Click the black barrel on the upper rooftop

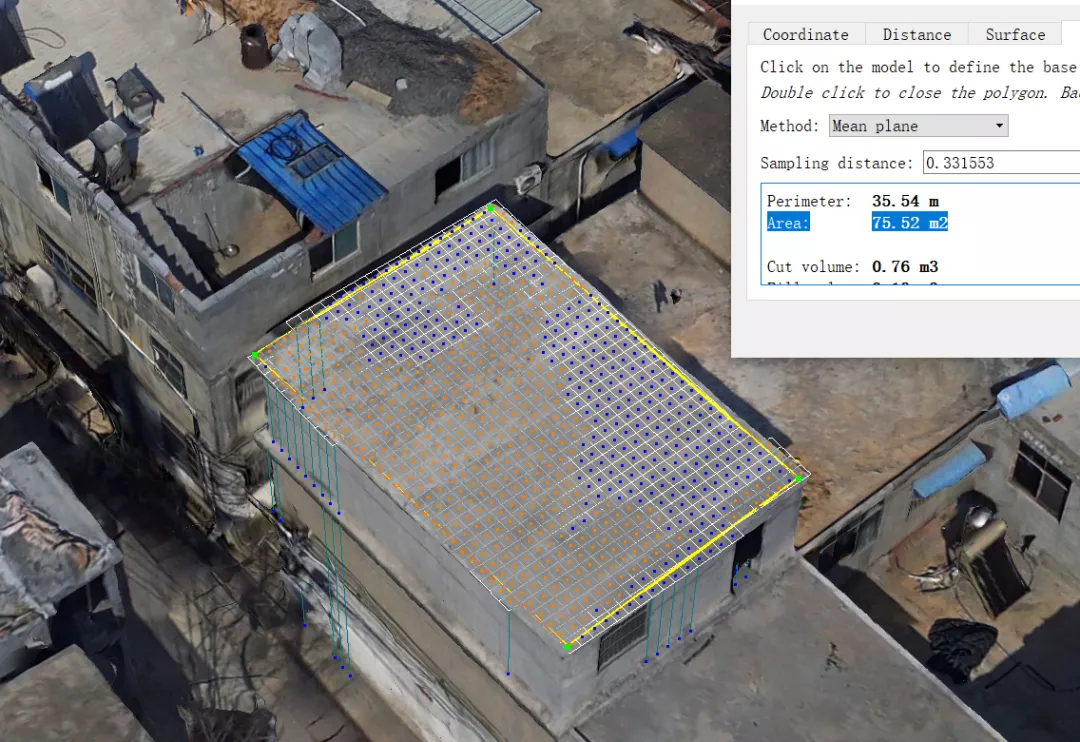(255, 46)
